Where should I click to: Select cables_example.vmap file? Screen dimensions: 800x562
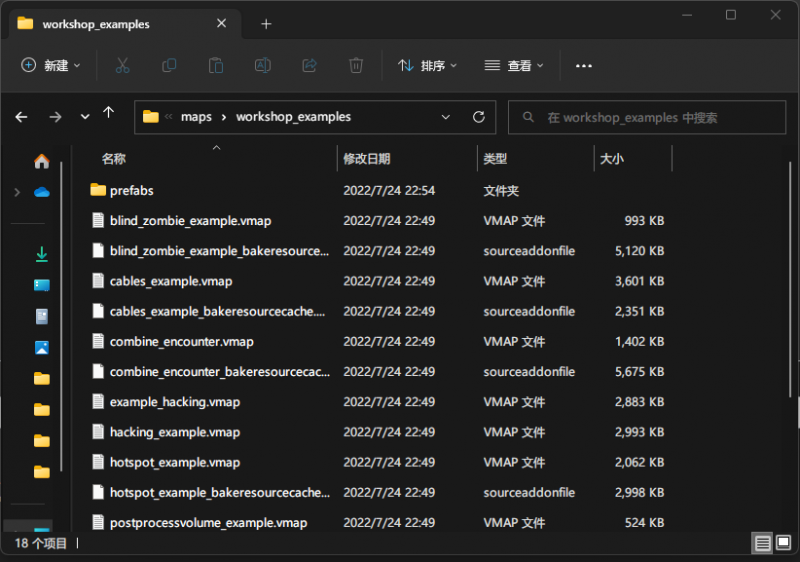(x=171, y=281)
